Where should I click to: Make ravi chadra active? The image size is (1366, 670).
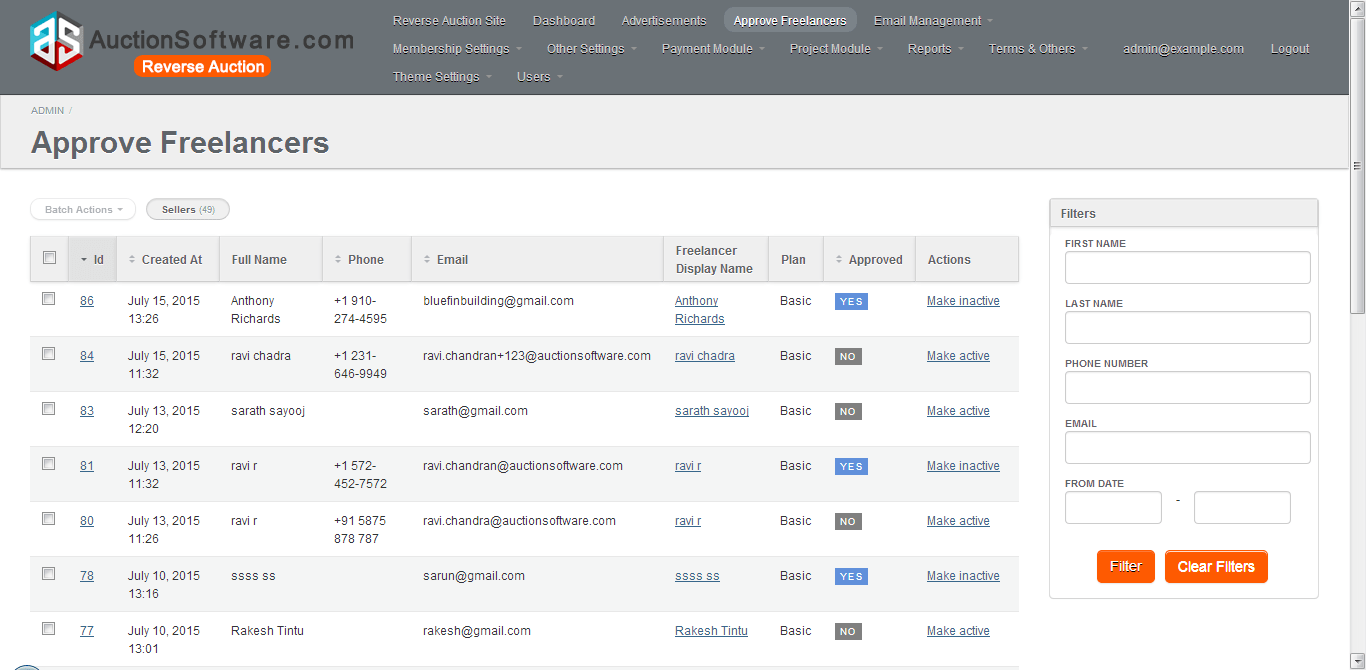[x=958, y=356]
